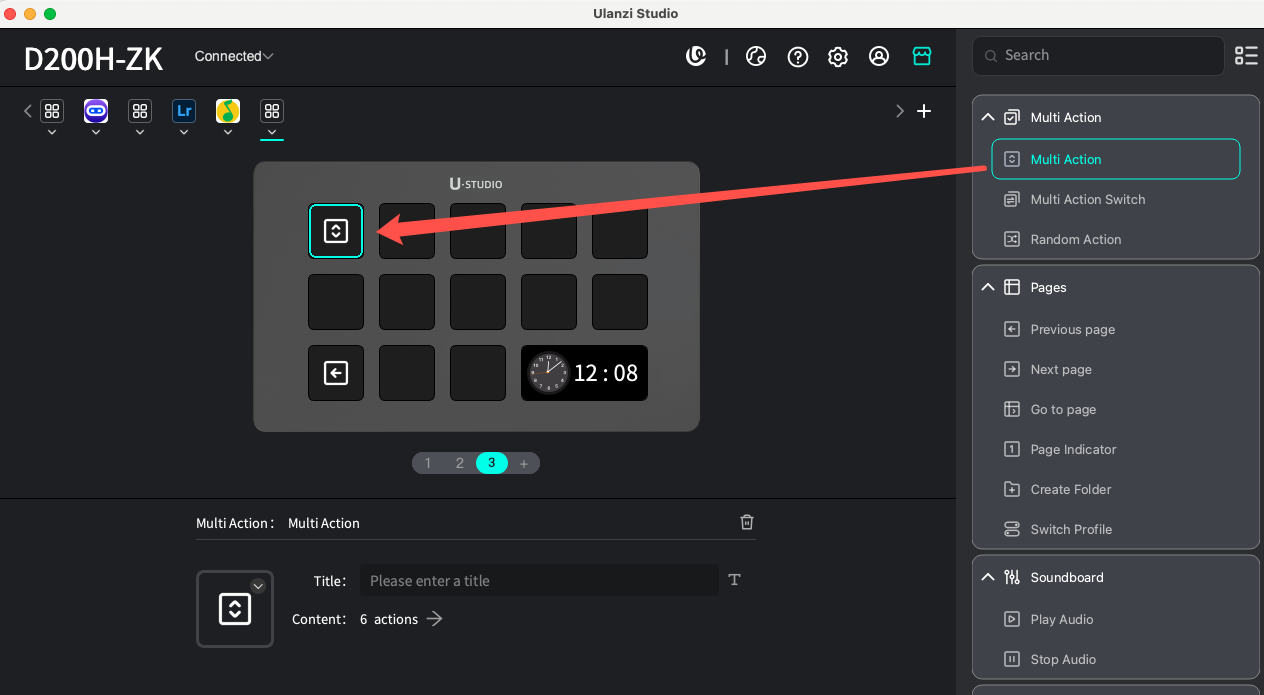Click the Title input field

(538, 580)
